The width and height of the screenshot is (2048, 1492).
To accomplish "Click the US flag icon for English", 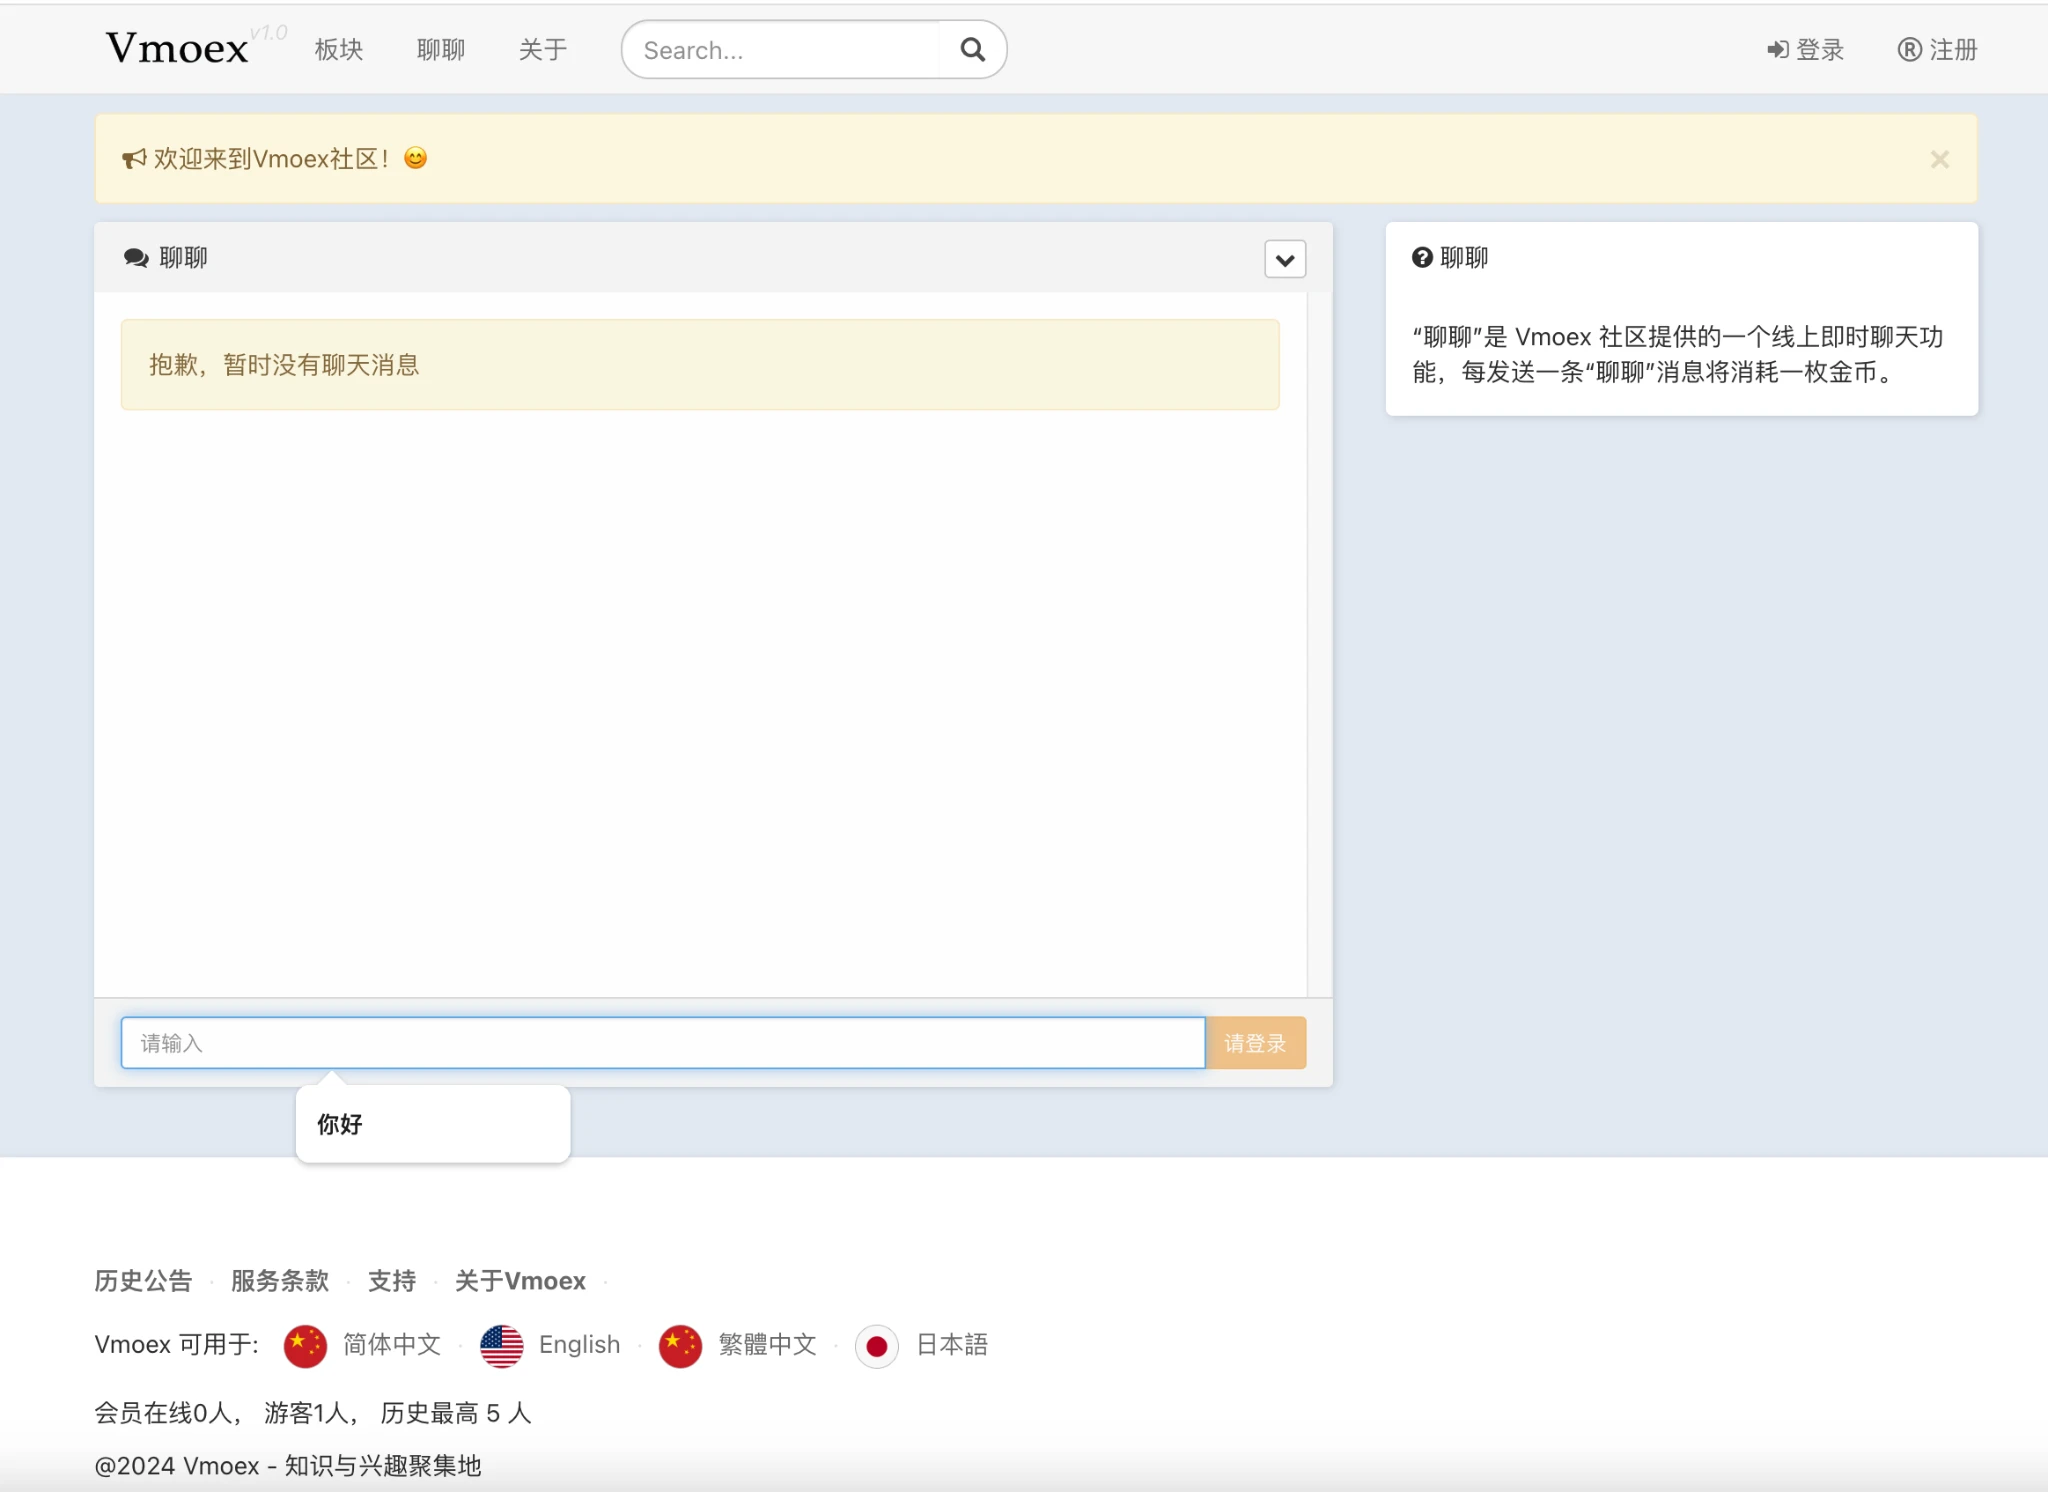I will [x=502, y=1346].
